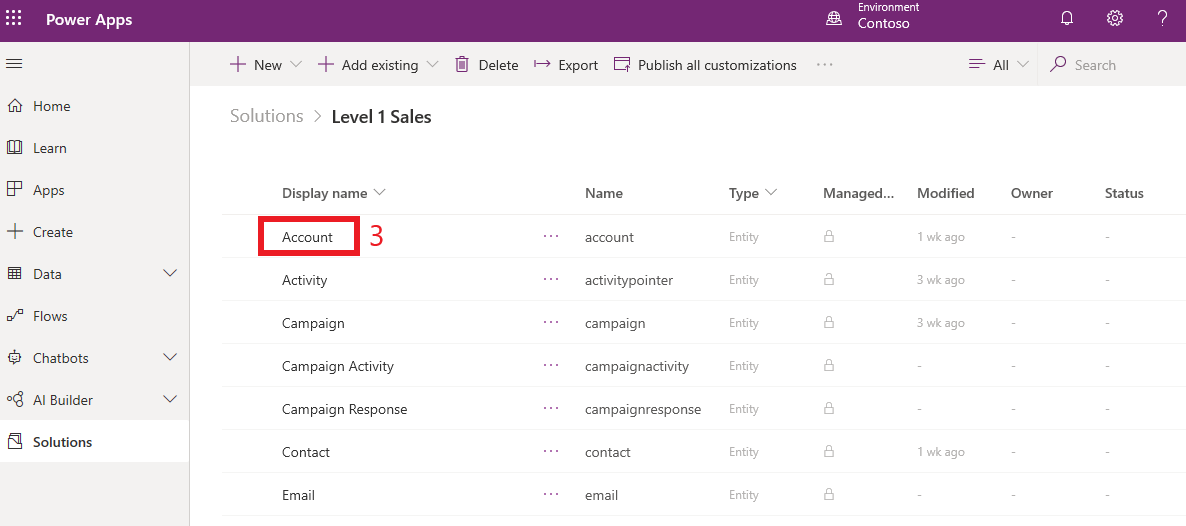Open the settings gear icon

[x=1115, y=20]
